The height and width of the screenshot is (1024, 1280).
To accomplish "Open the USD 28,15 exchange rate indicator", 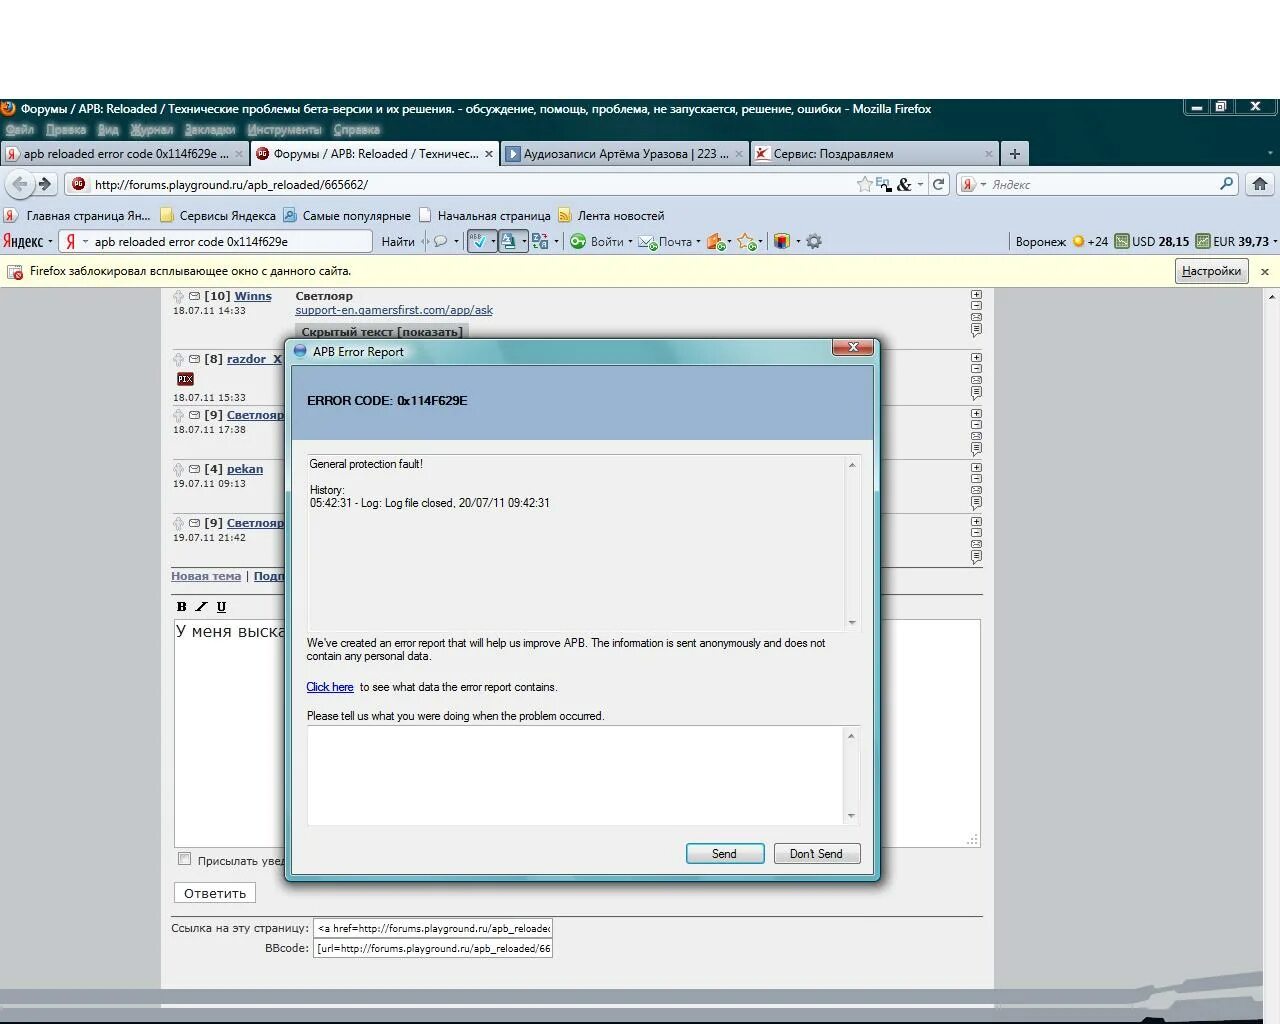I will click(x=1152, y=241).
